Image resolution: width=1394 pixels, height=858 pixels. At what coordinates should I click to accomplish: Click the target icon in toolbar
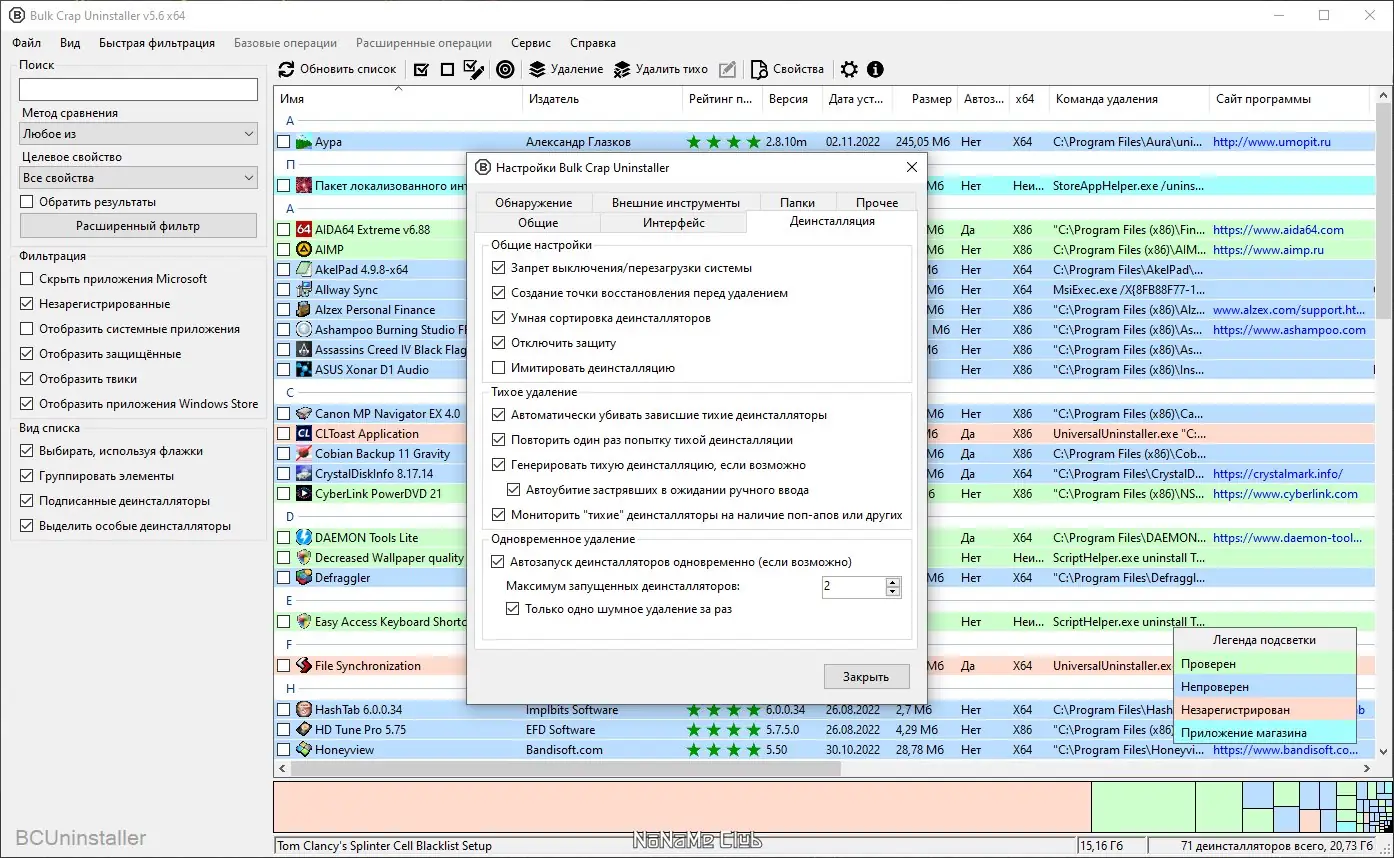[506, 70]
